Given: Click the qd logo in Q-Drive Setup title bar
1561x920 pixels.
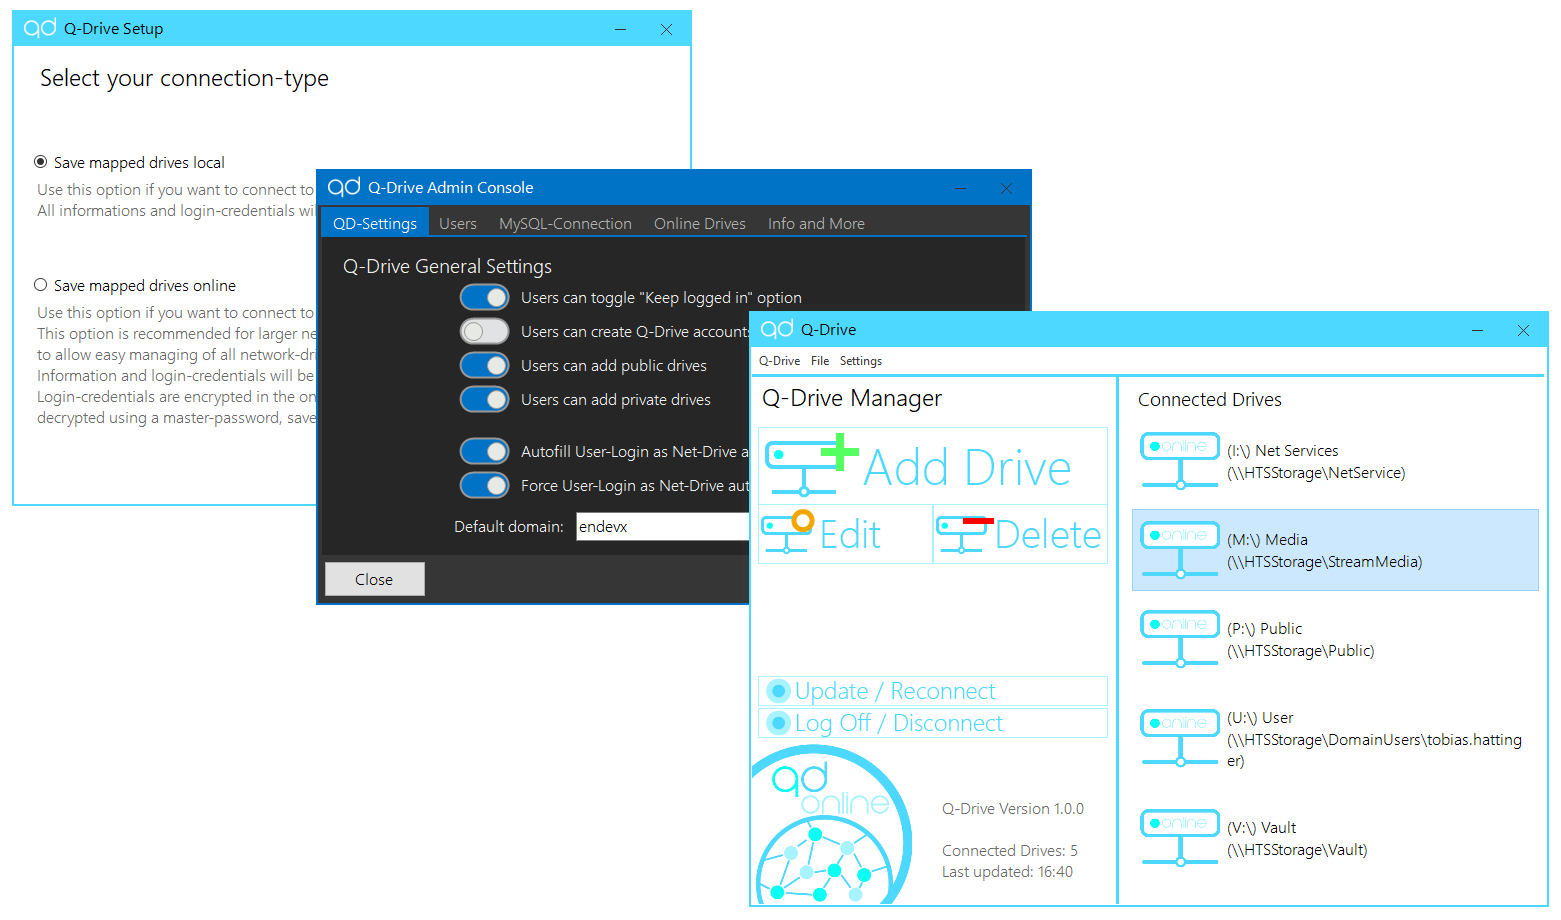Looking at the screenshot, I should click(x=40, y=28).
